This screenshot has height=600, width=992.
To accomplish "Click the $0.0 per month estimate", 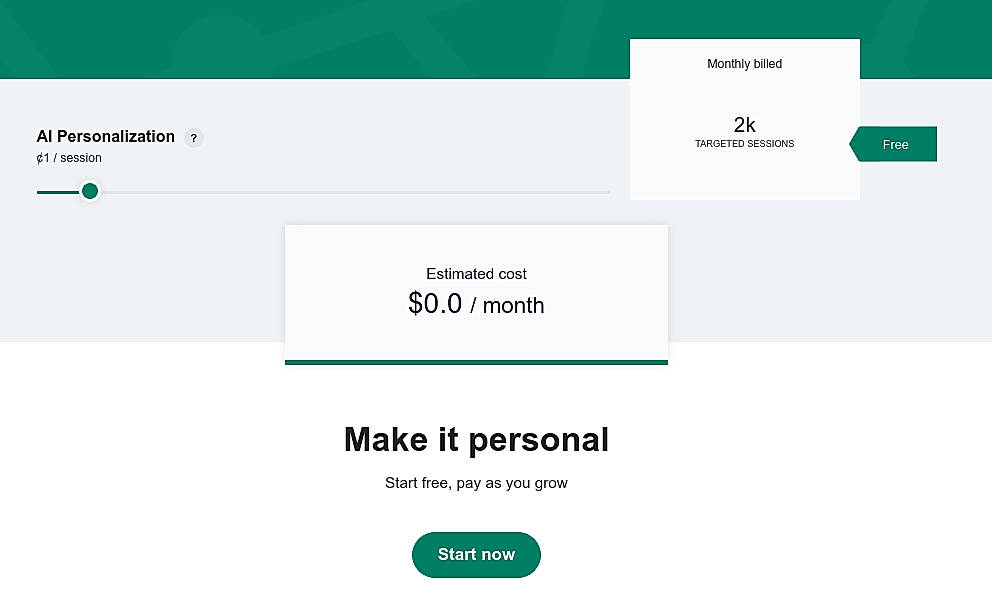I will 476,303.
